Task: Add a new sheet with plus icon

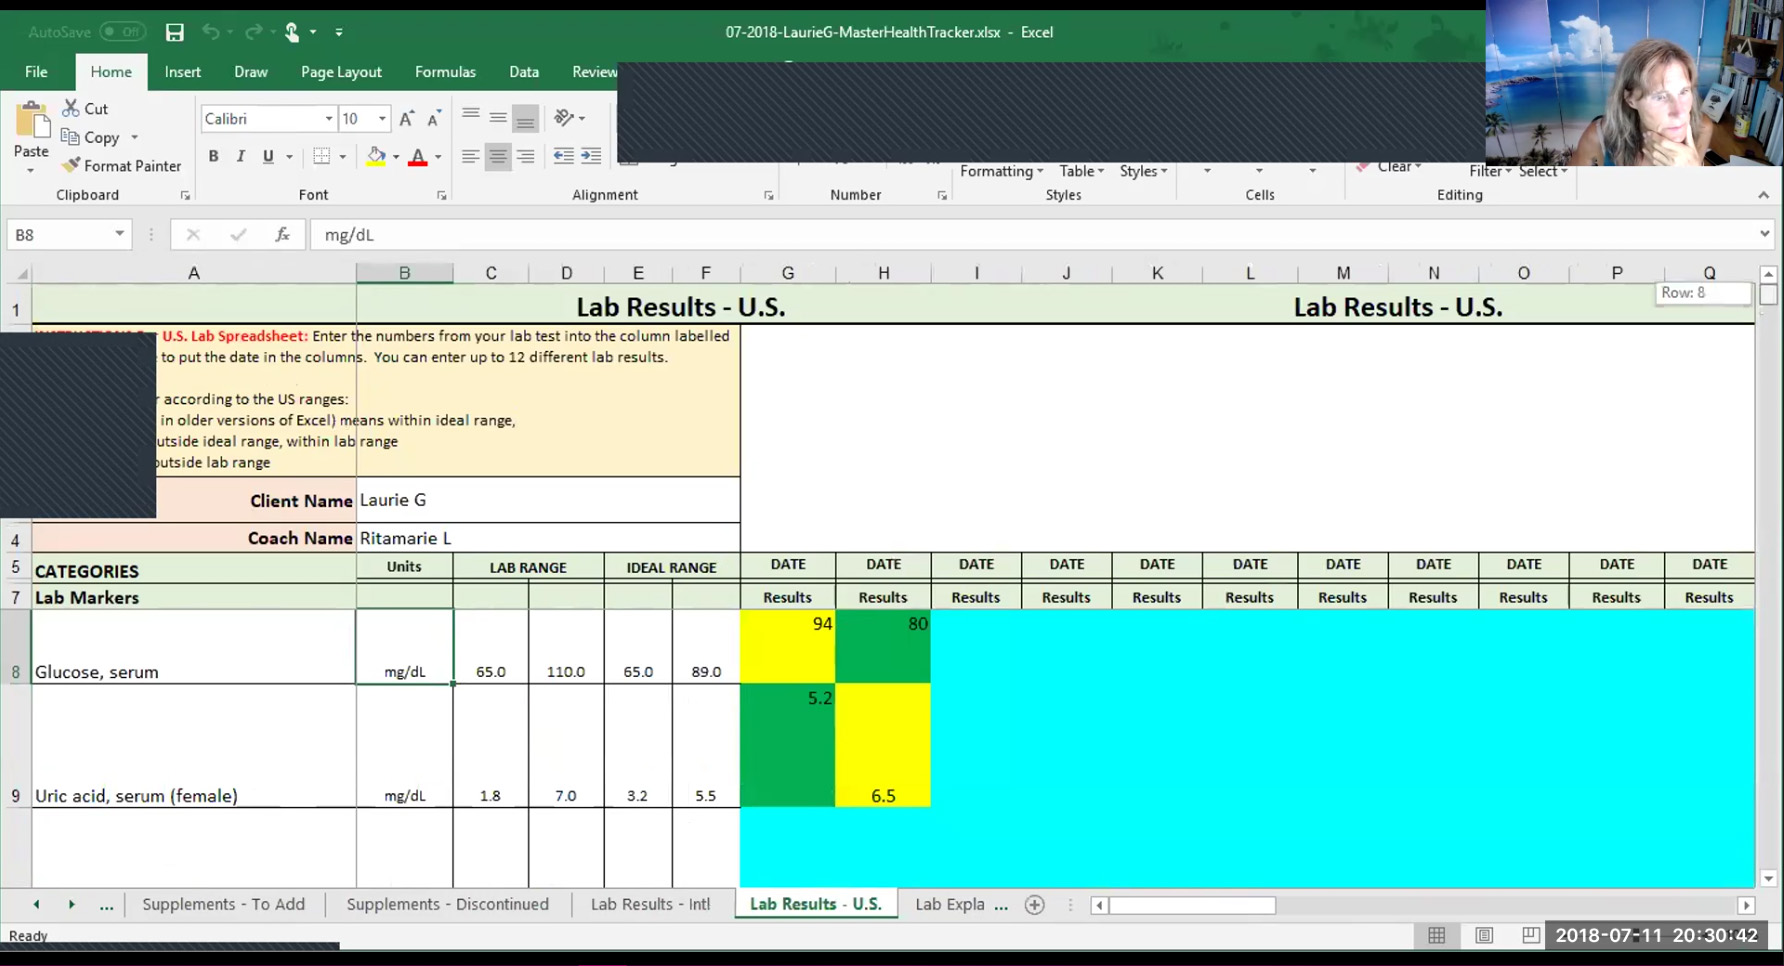Action: click(1035, 905)
